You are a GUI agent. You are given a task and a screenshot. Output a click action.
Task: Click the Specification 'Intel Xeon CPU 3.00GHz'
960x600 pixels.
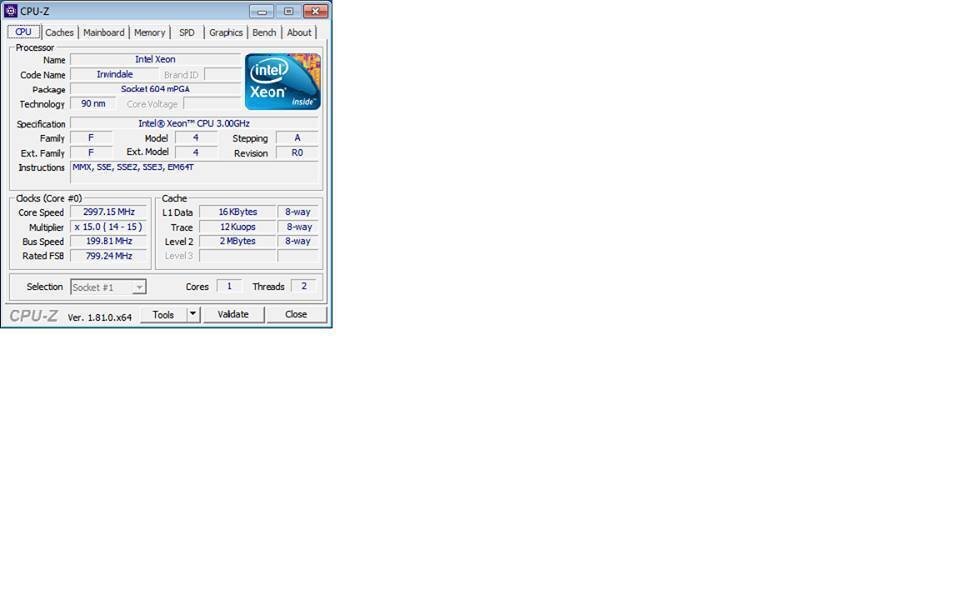click(x=194, y=123)
